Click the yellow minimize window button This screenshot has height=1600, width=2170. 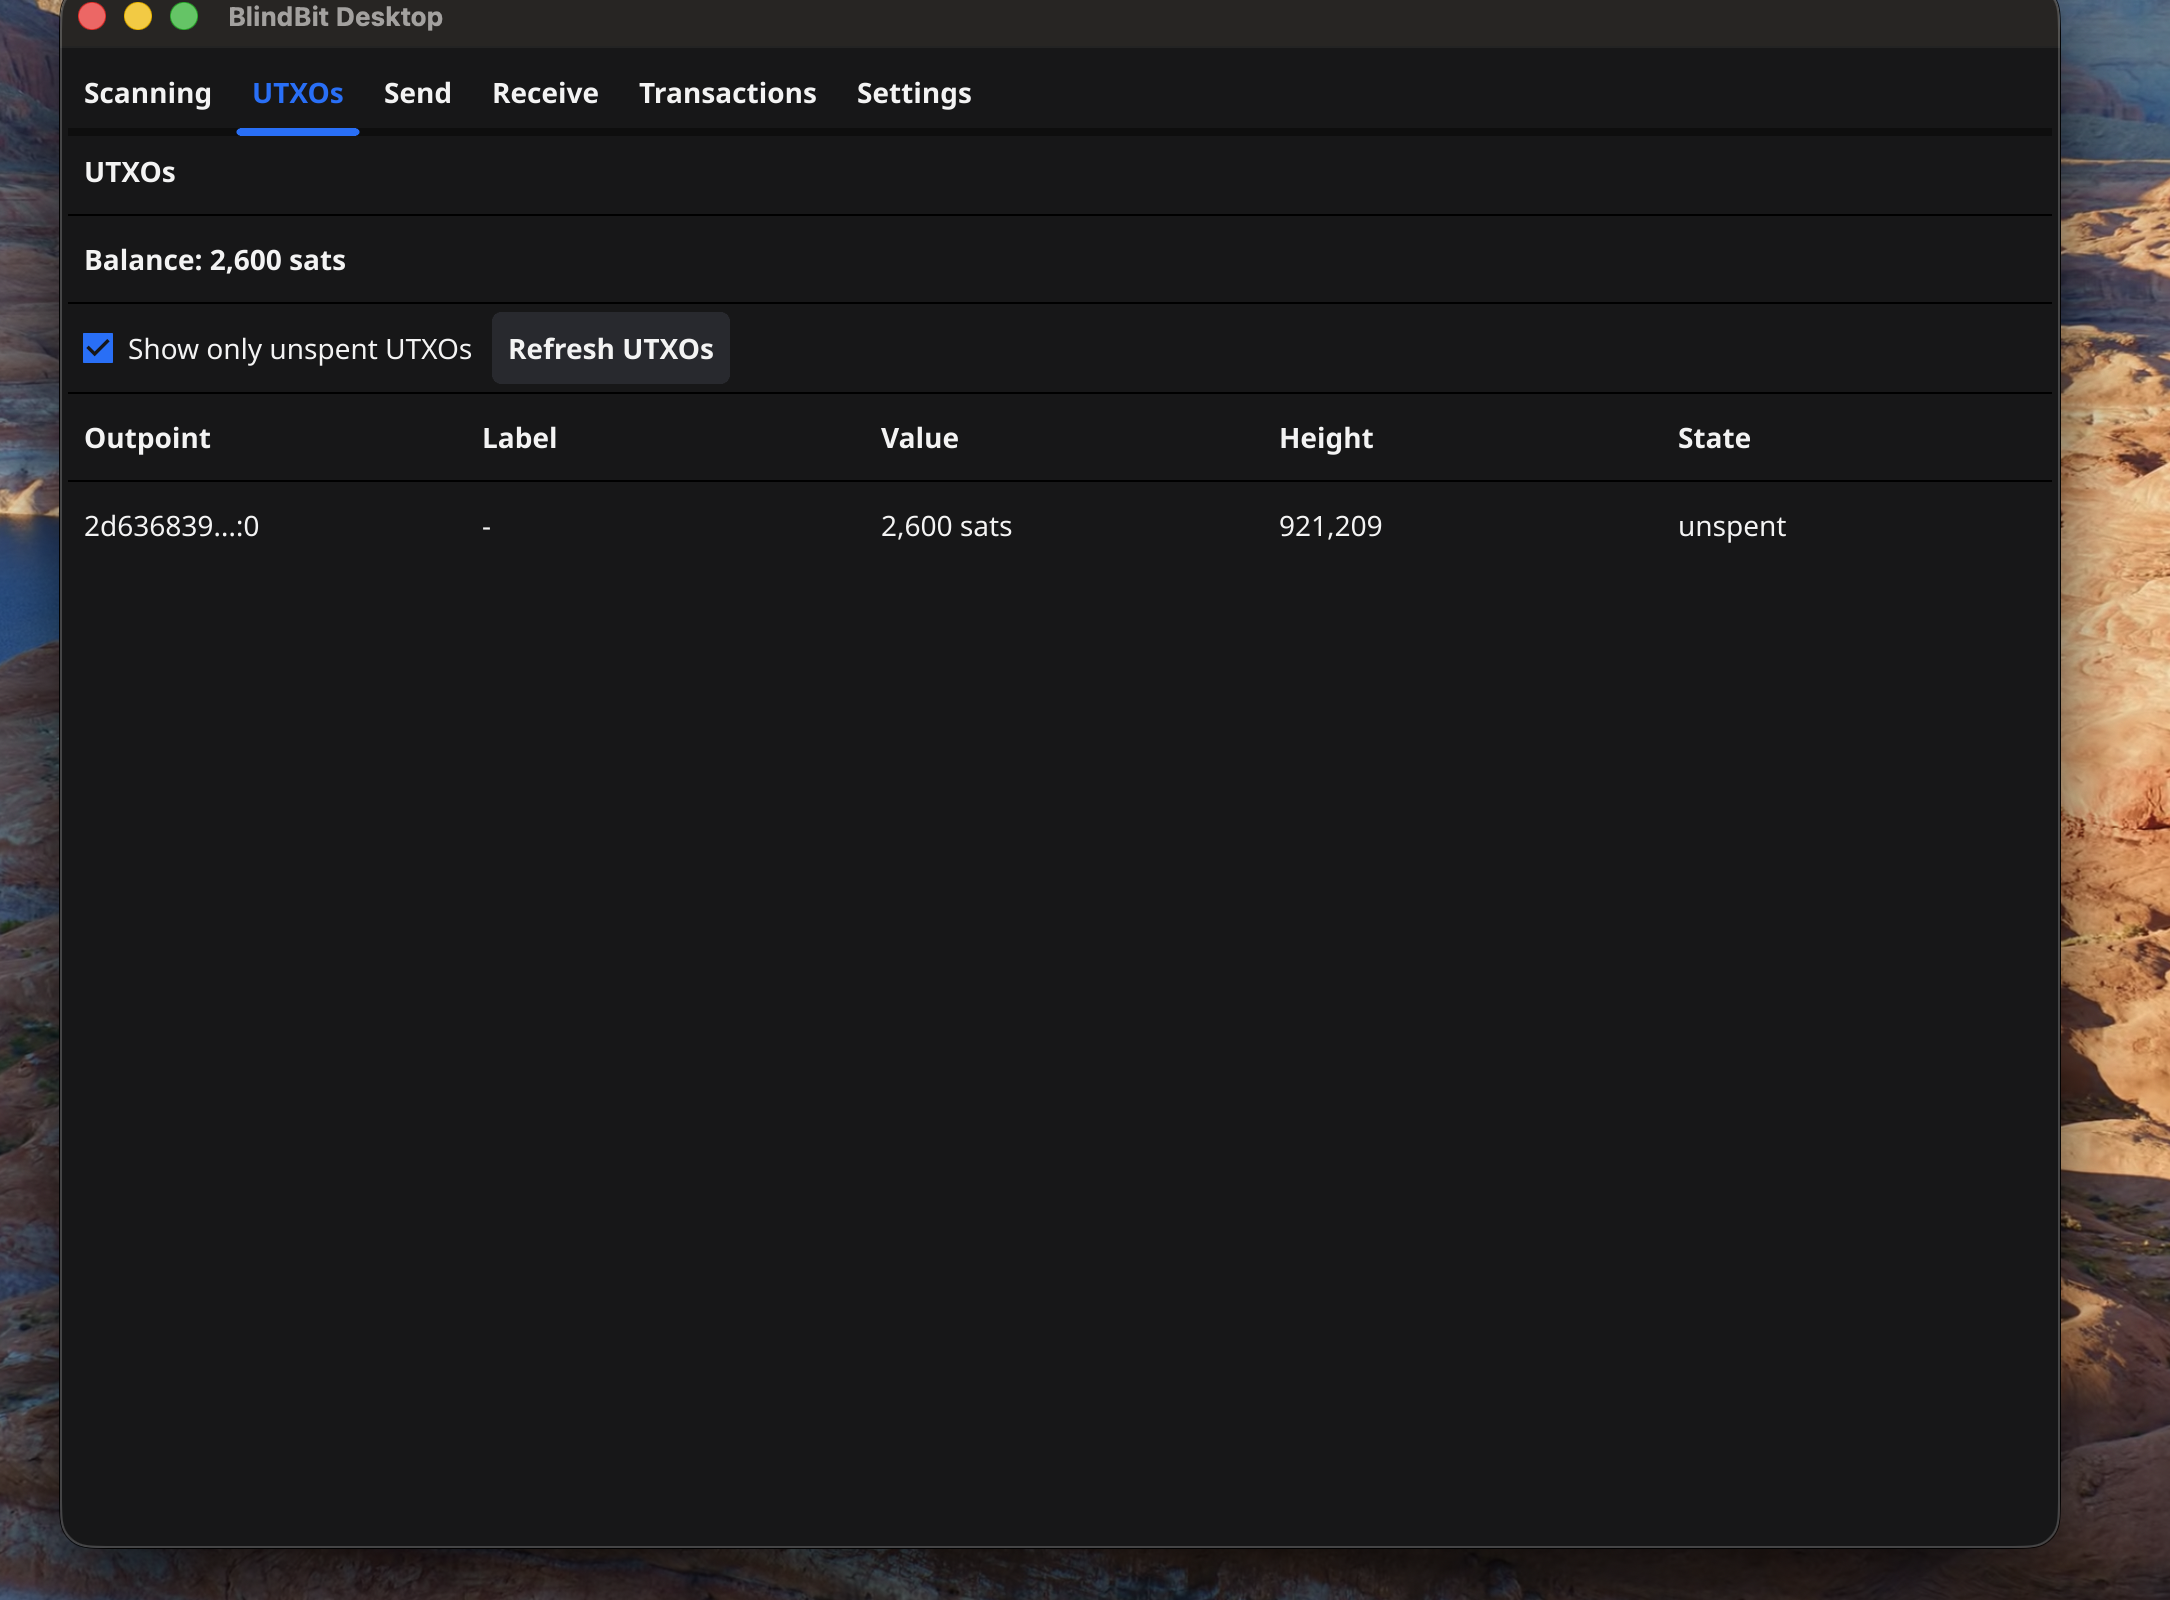(x=138, y=16)
